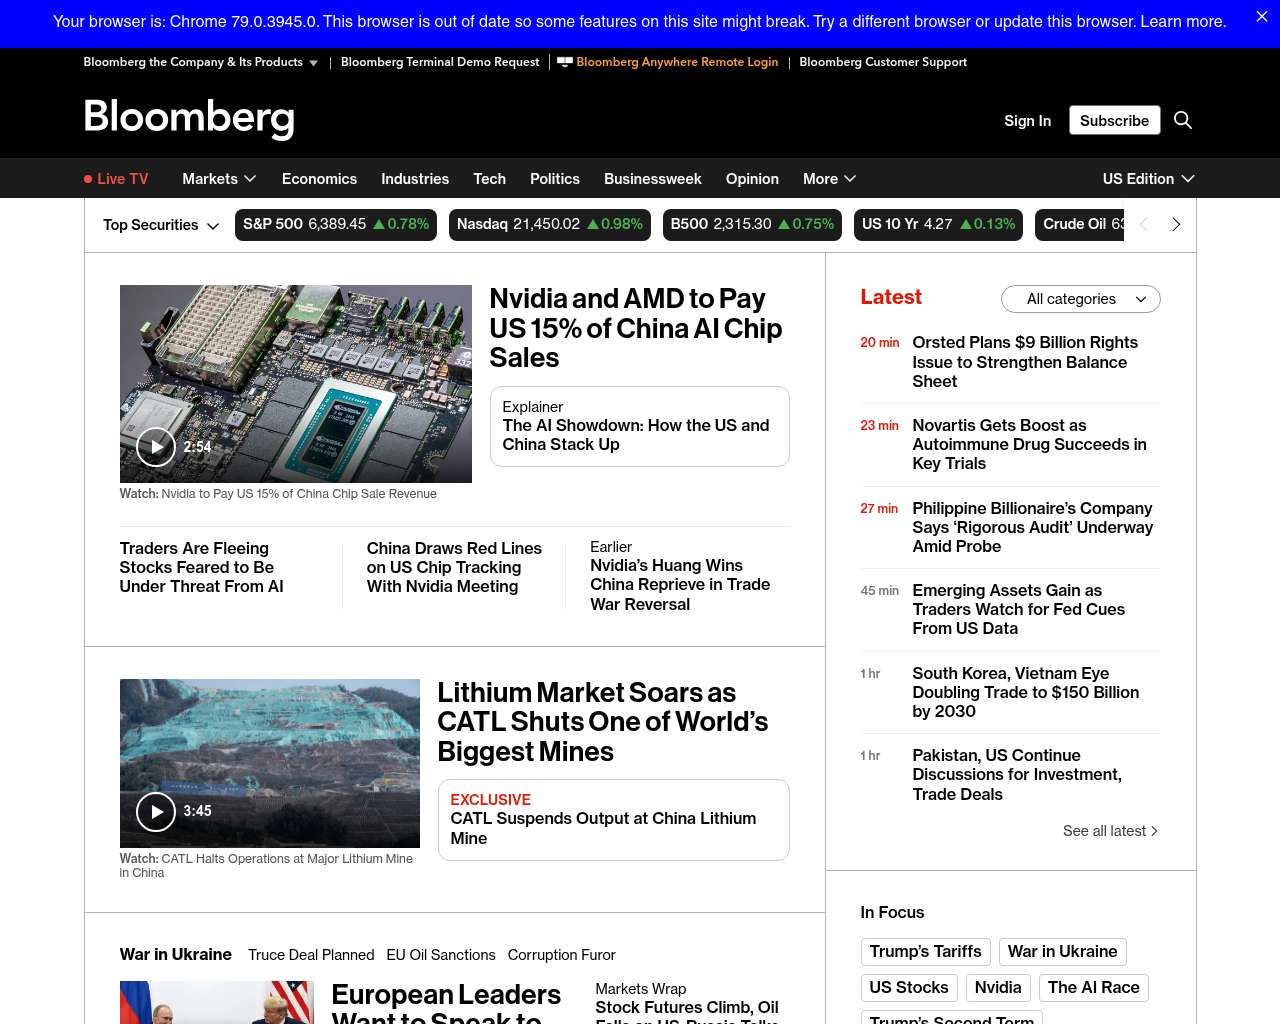Open the Tech section
The image size is (1280, 1024).
489,179
